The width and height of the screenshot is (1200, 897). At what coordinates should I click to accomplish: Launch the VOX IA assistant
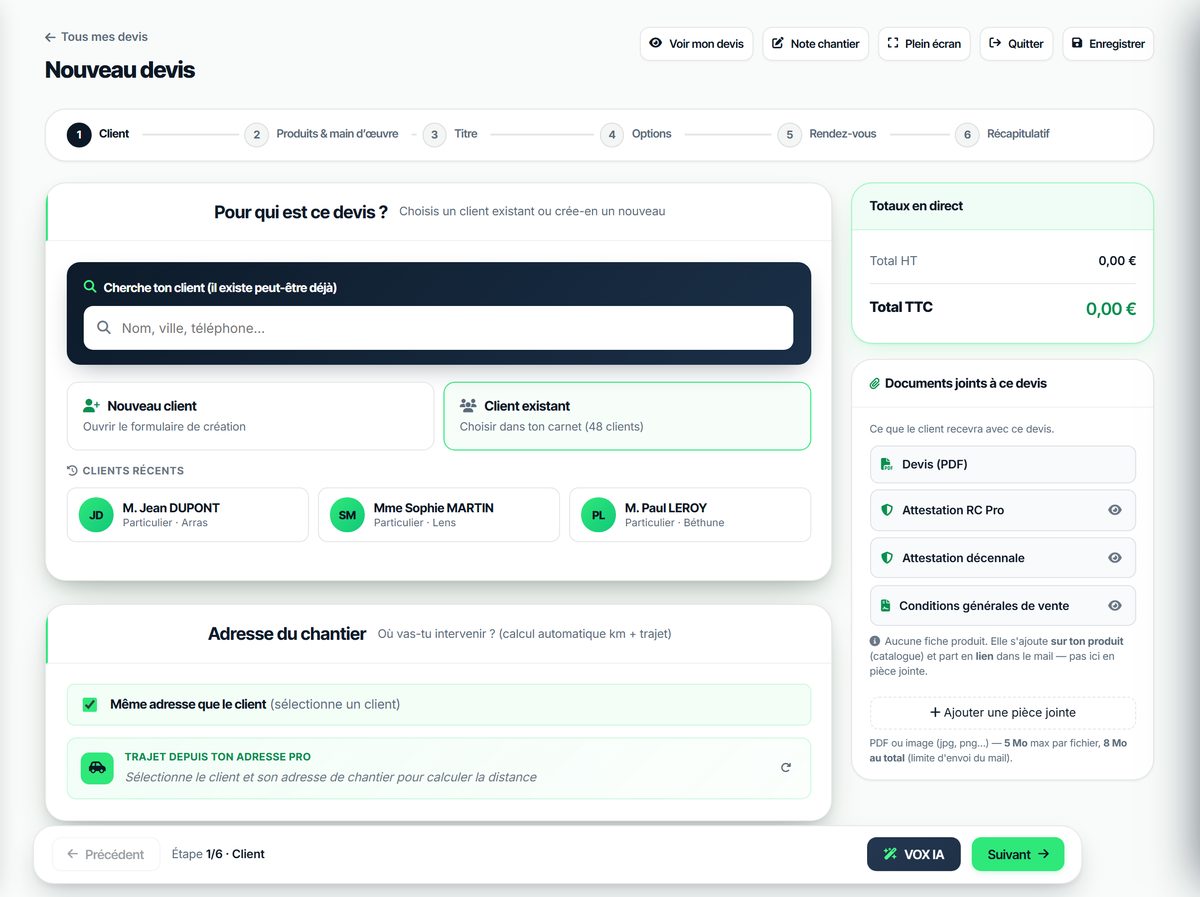[914, 854]
